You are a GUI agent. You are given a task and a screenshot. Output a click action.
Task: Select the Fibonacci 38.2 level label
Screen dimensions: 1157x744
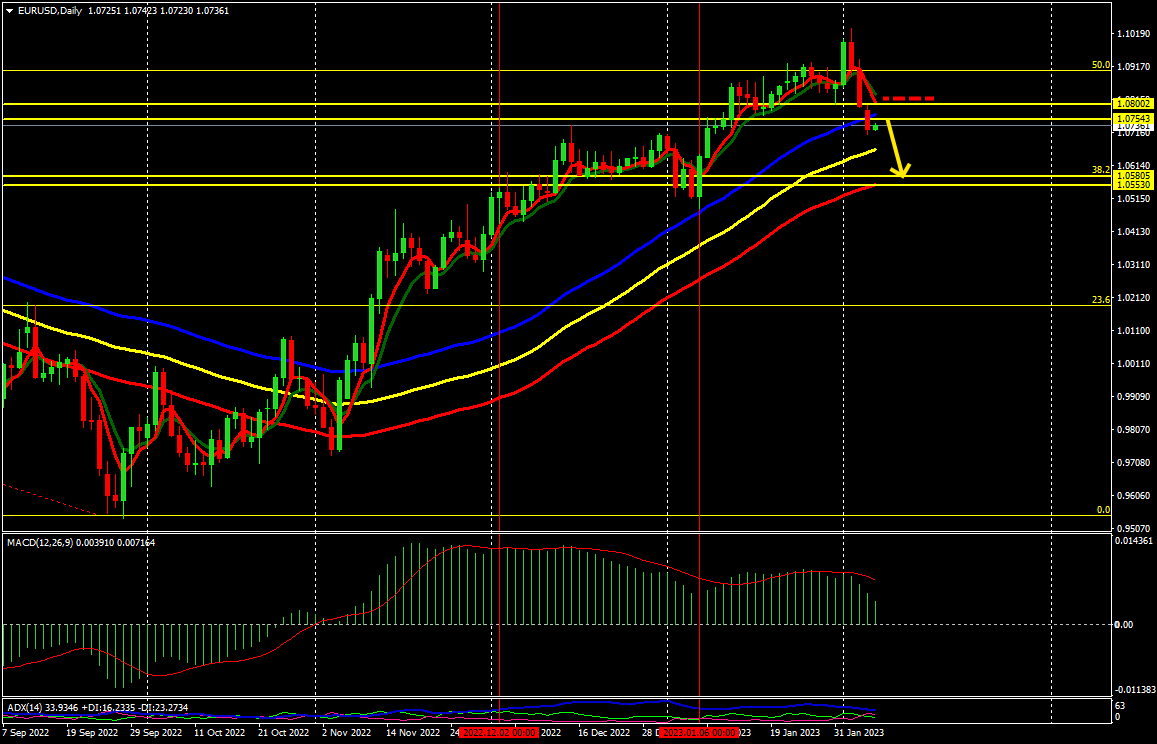(x=1100, y=170)
